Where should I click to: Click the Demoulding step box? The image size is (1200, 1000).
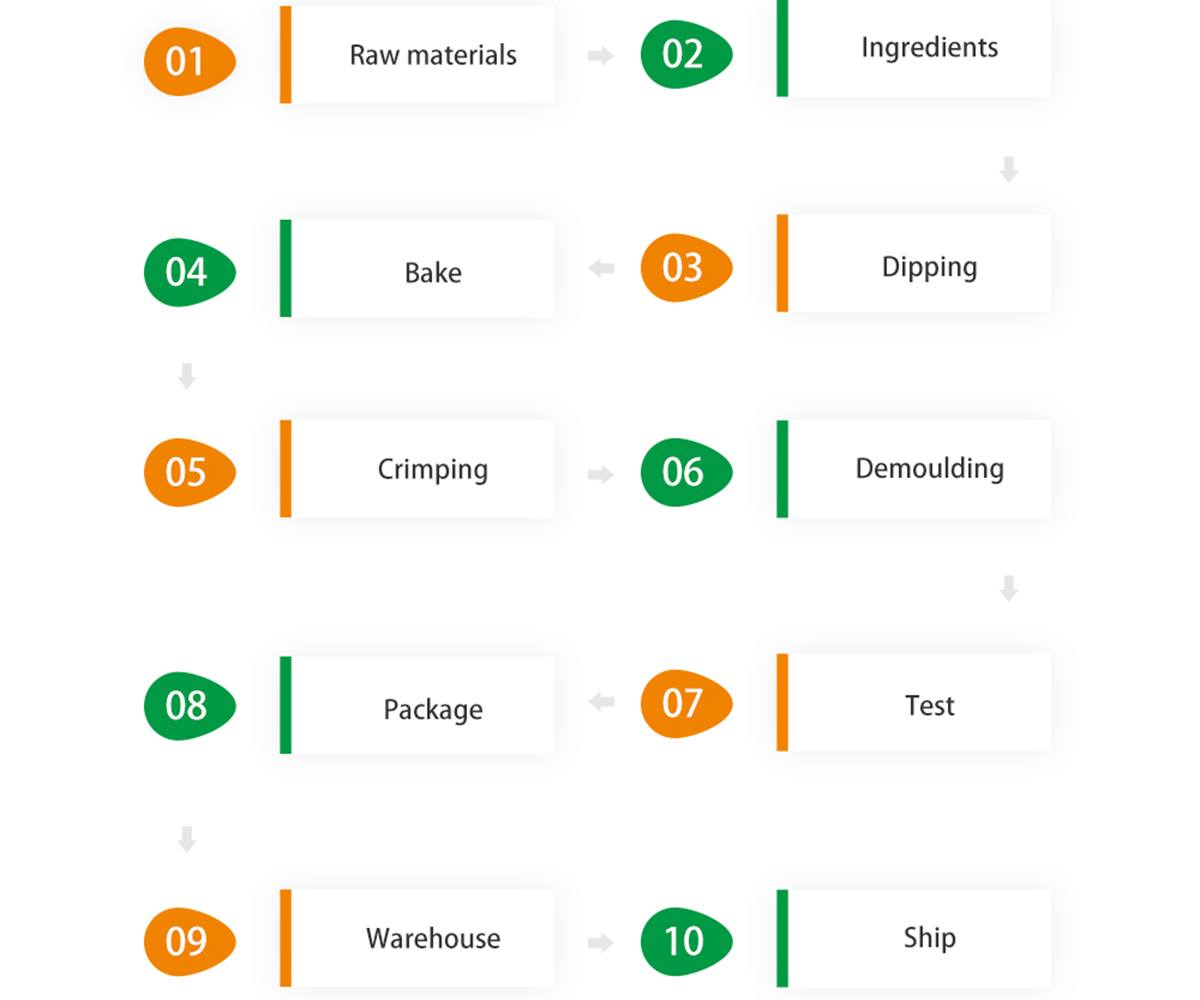click(914, 468)
